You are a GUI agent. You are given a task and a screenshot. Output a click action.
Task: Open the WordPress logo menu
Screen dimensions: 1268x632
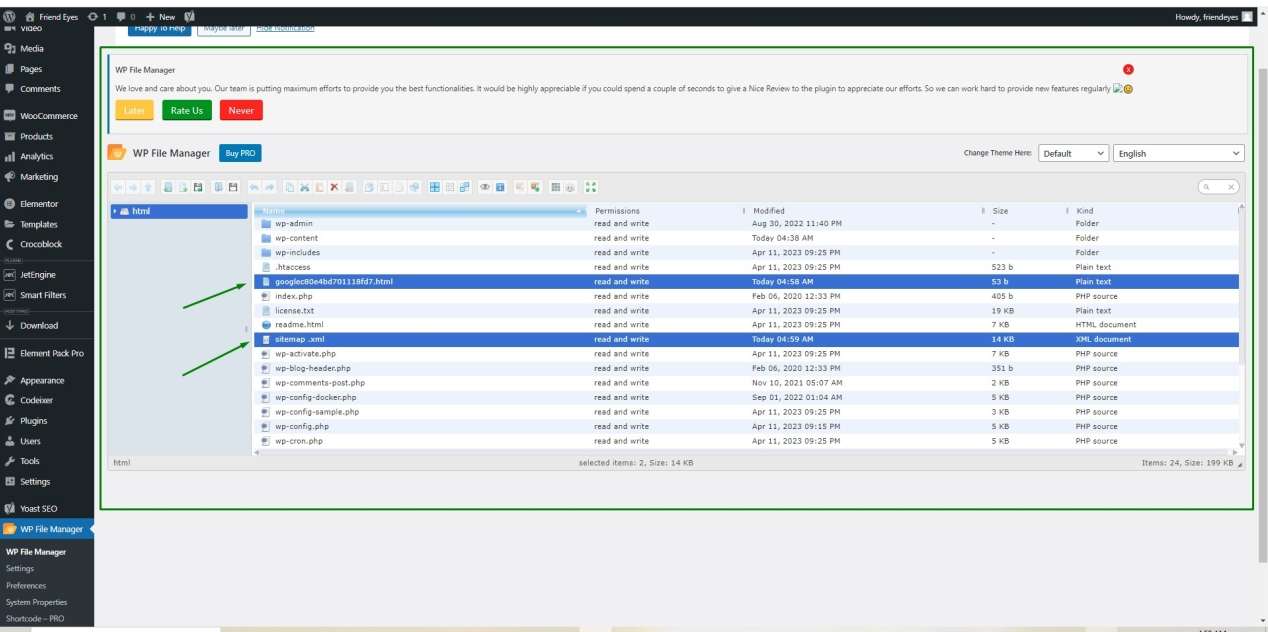(x=10, y=16)
